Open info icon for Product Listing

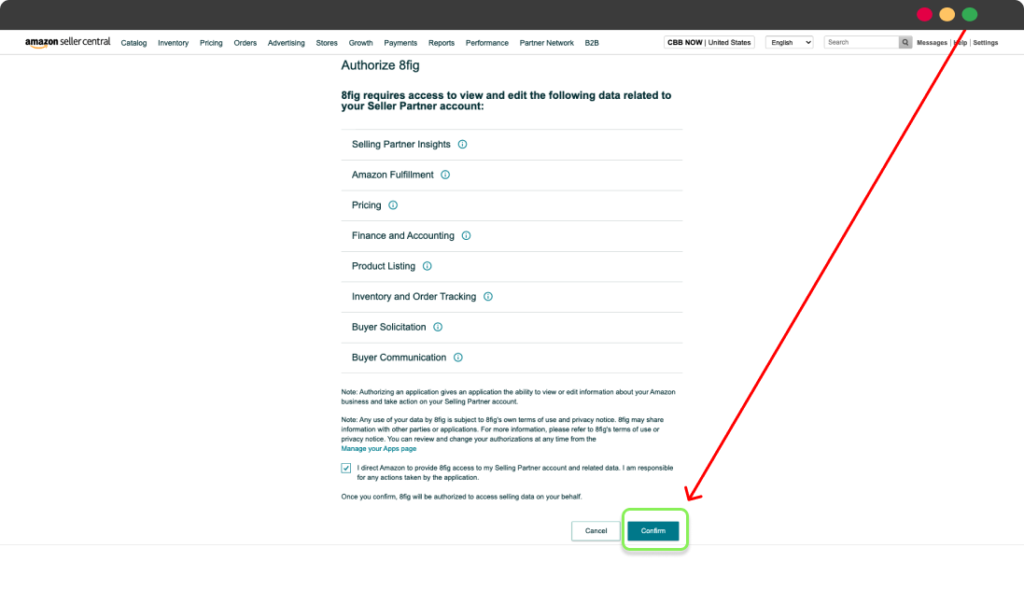point(427,266)
